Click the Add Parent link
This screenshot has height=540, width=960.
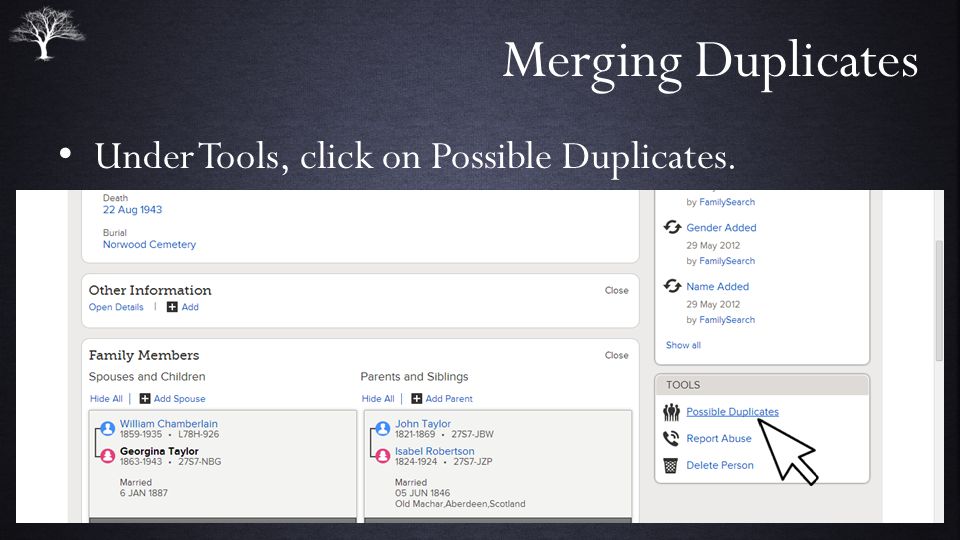pos(449,399)
